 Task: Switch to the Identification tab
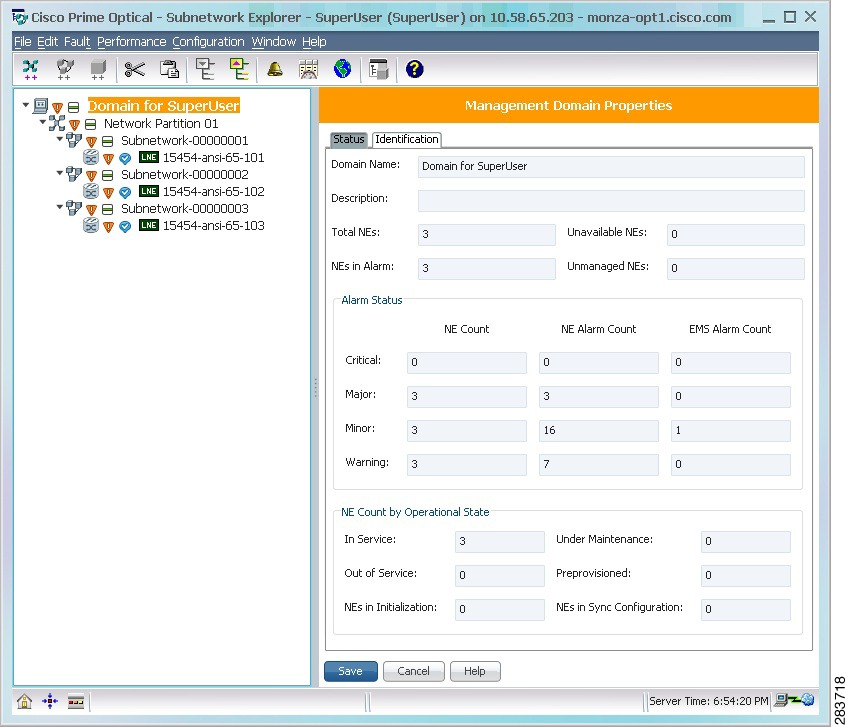[407, 140]
